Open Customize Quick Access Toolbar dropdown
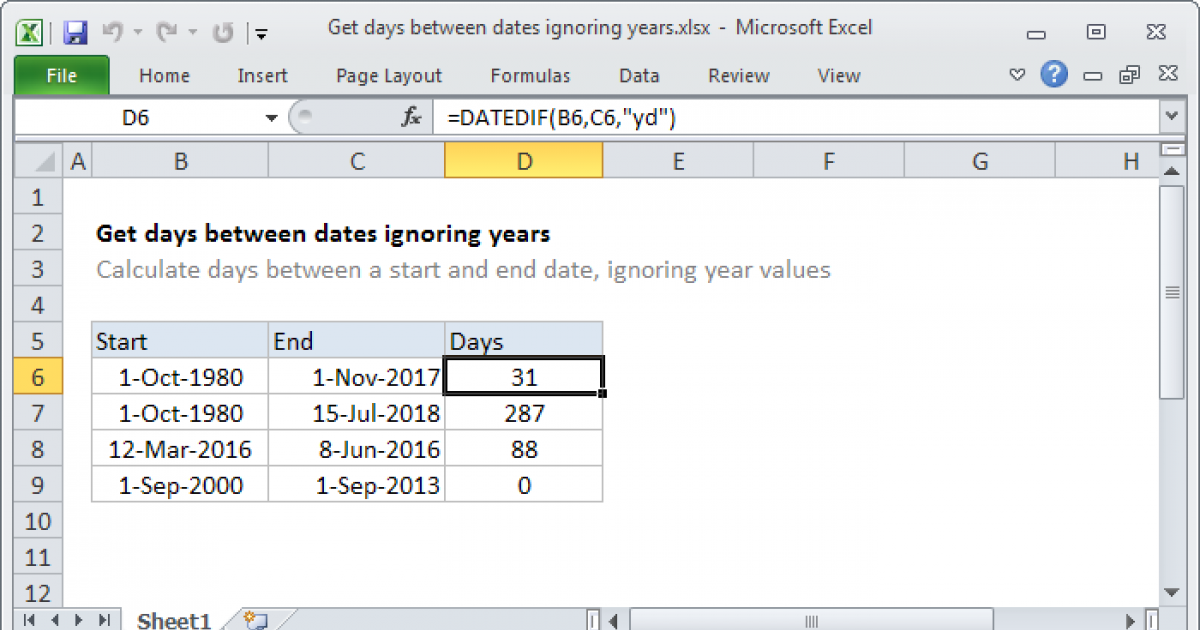The image size is (1200, 630). tap(260, 33)
